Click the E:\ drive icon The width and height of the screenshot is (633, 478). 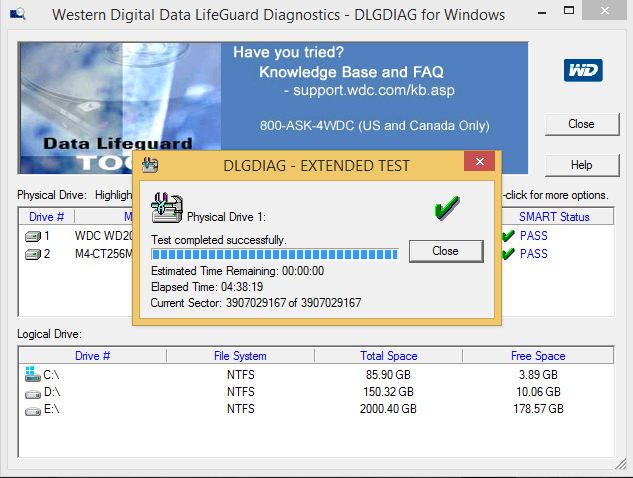pos(33,411)
